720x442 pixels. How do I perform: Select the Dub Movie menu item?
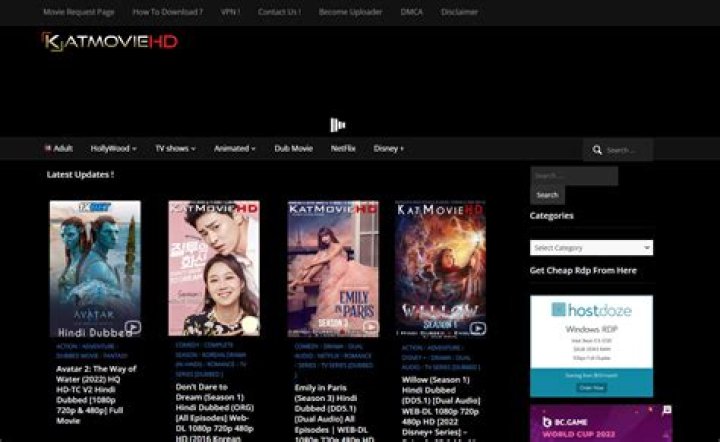click(x=293, y=148)
